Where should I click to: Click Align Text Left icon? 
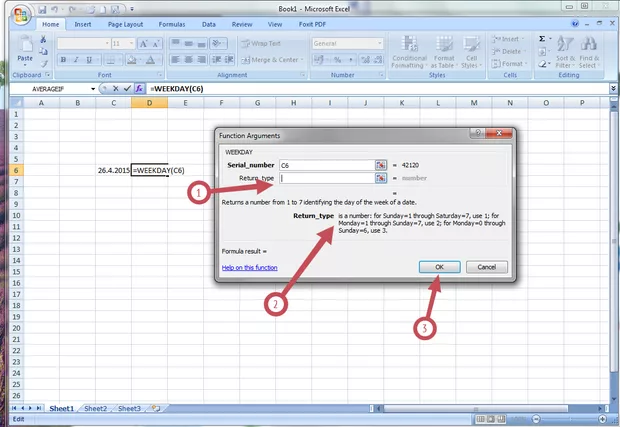tap(176, 60)
